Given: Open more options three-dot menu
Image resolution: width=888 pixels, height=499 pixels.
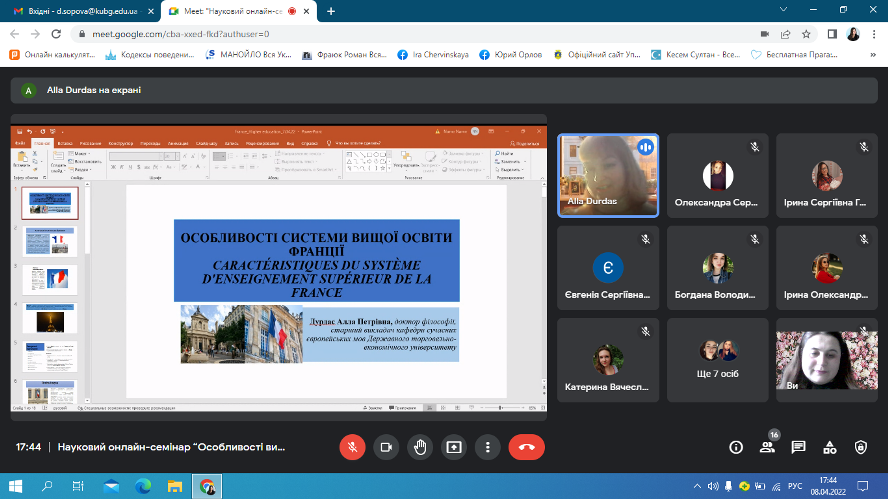Looking at the screenshot, I should [x=487, y=447].
